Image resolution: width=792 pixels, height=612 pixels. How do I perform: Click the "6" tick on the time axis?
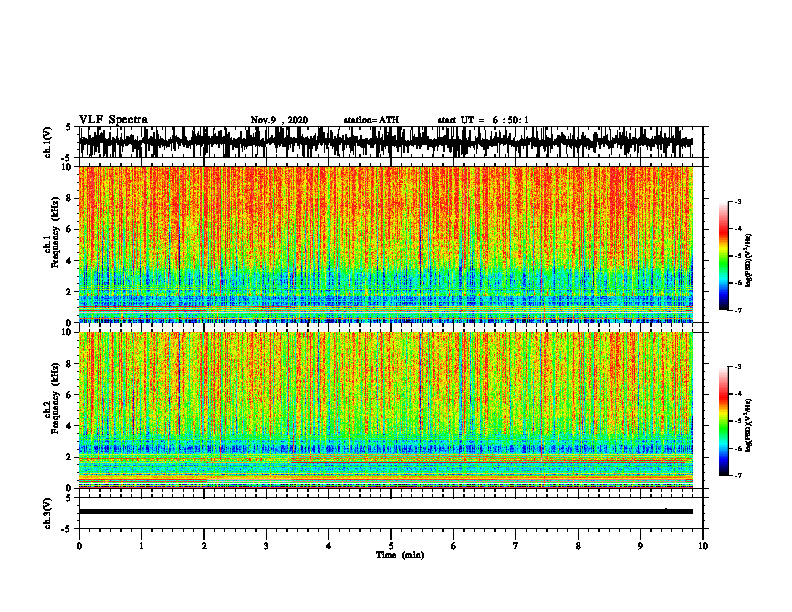click(x=454, y=546)
